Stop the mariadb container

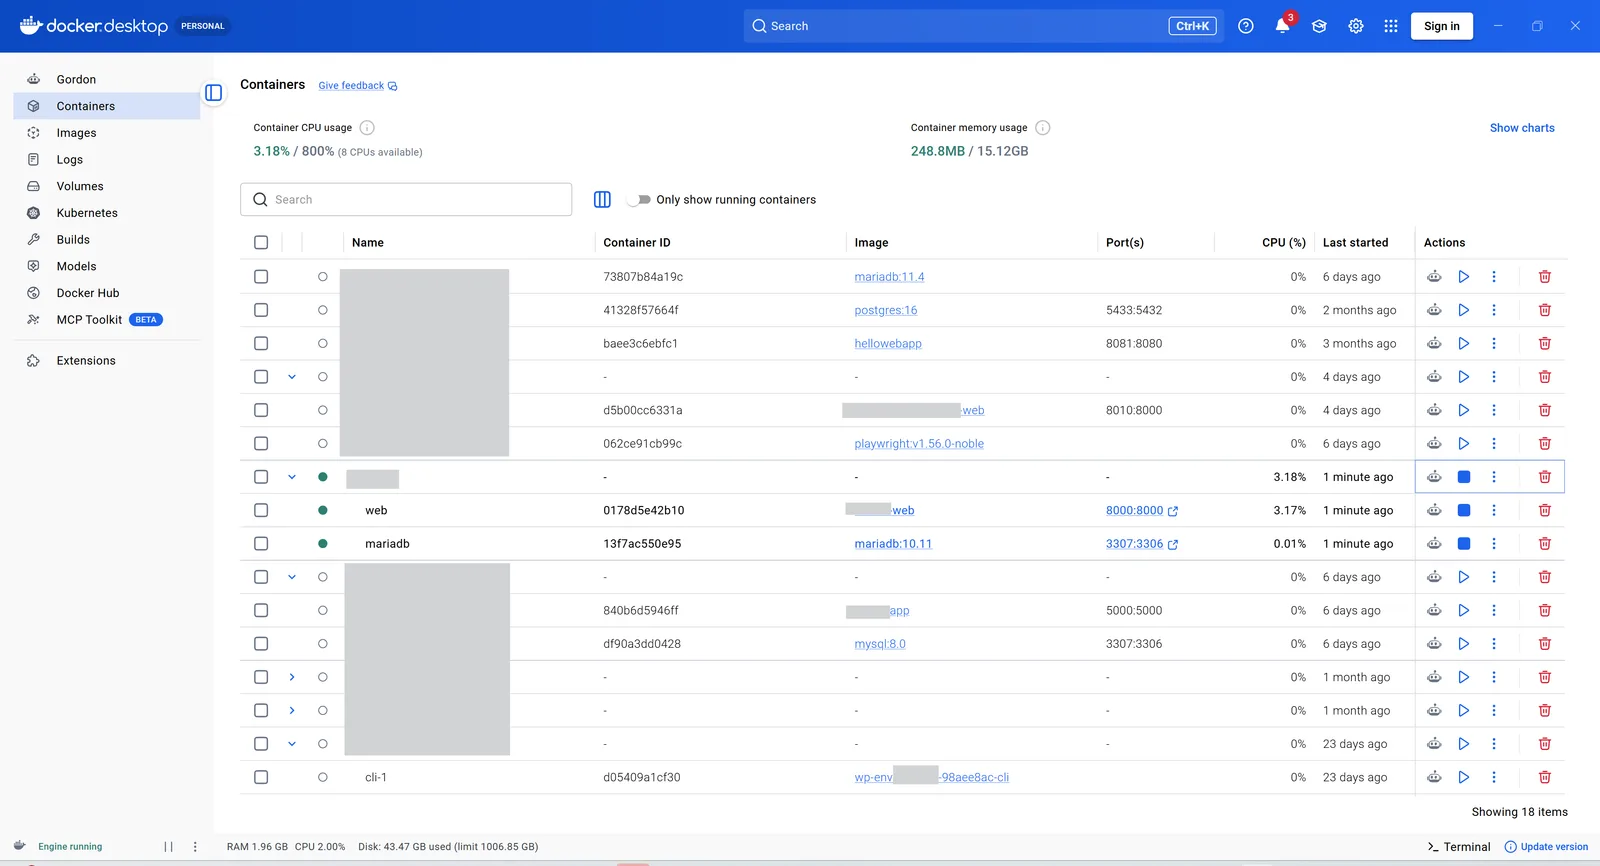click(1464, 544)
